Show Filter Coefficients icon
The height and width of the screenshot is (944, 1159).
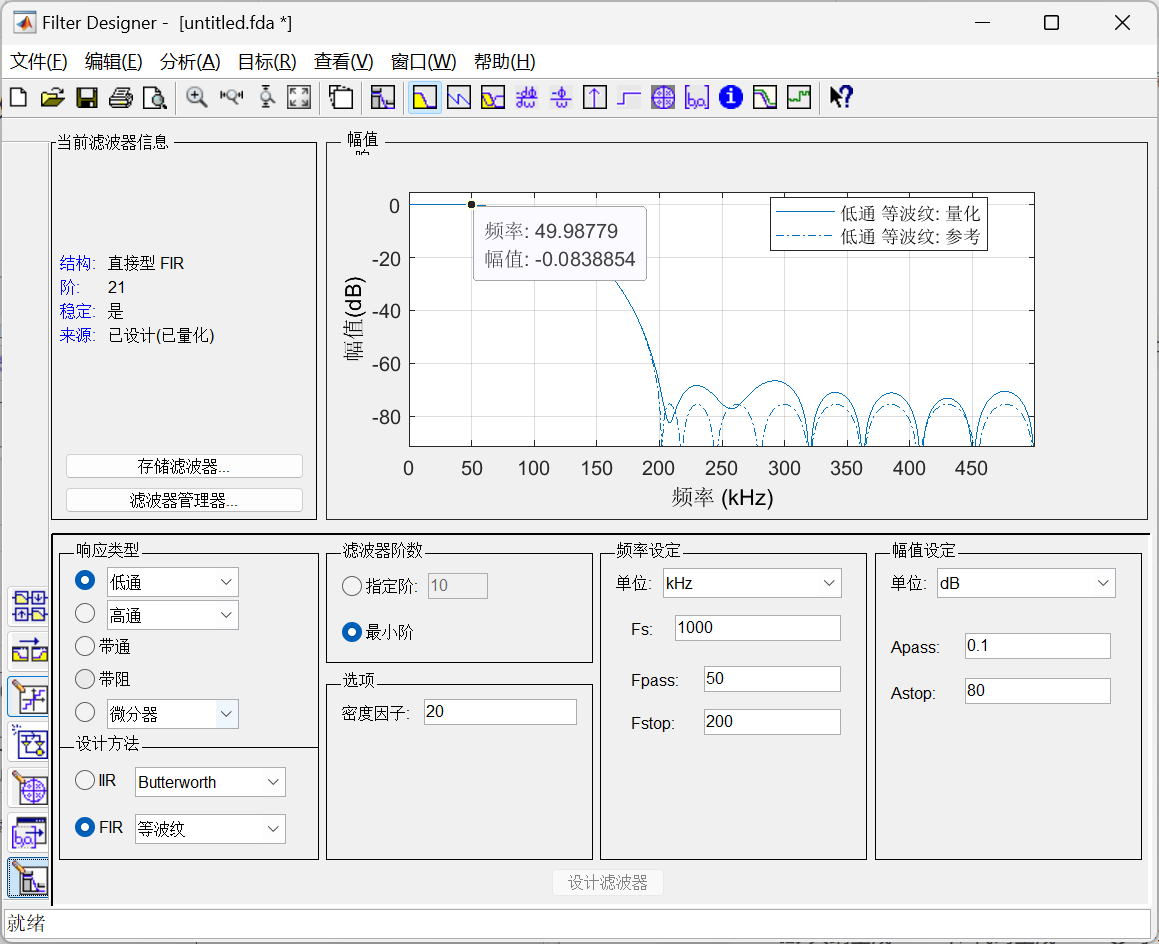click(697, 97)
